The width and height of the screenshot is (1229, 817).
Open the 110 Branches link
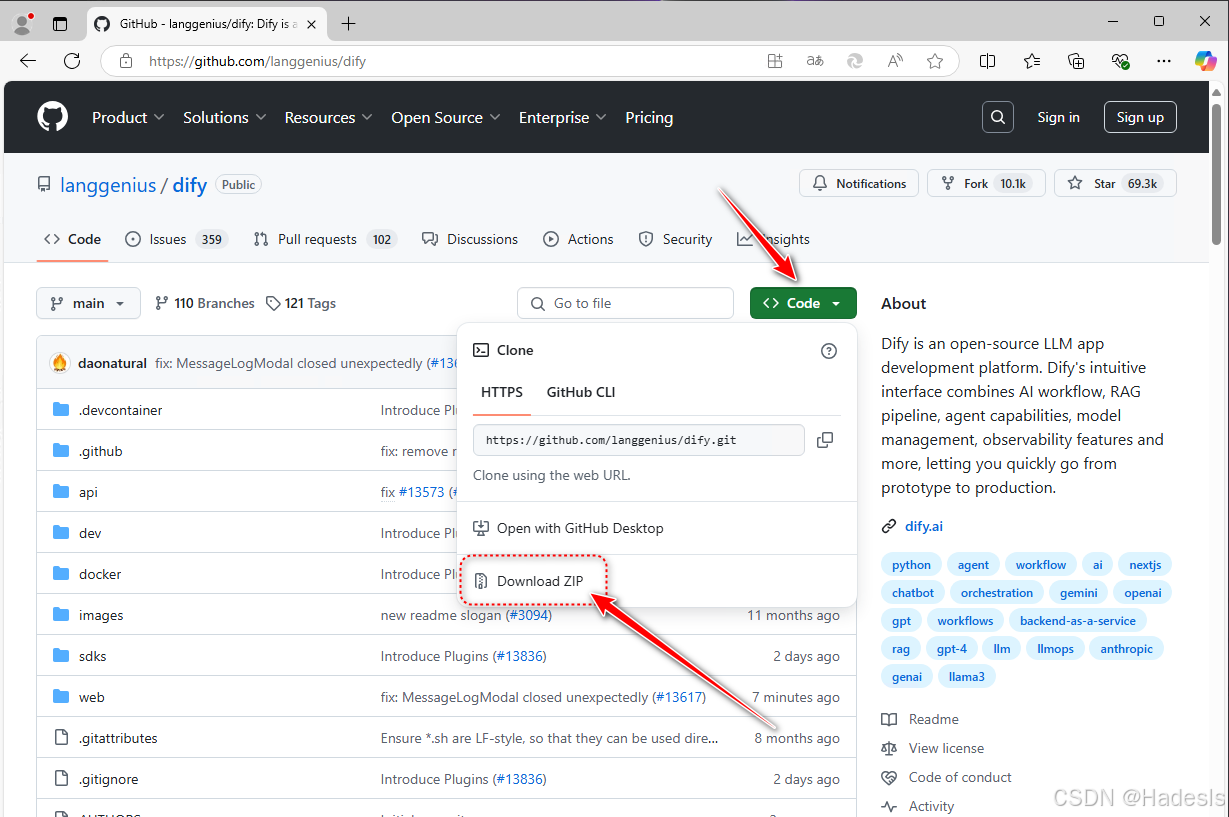204,303
